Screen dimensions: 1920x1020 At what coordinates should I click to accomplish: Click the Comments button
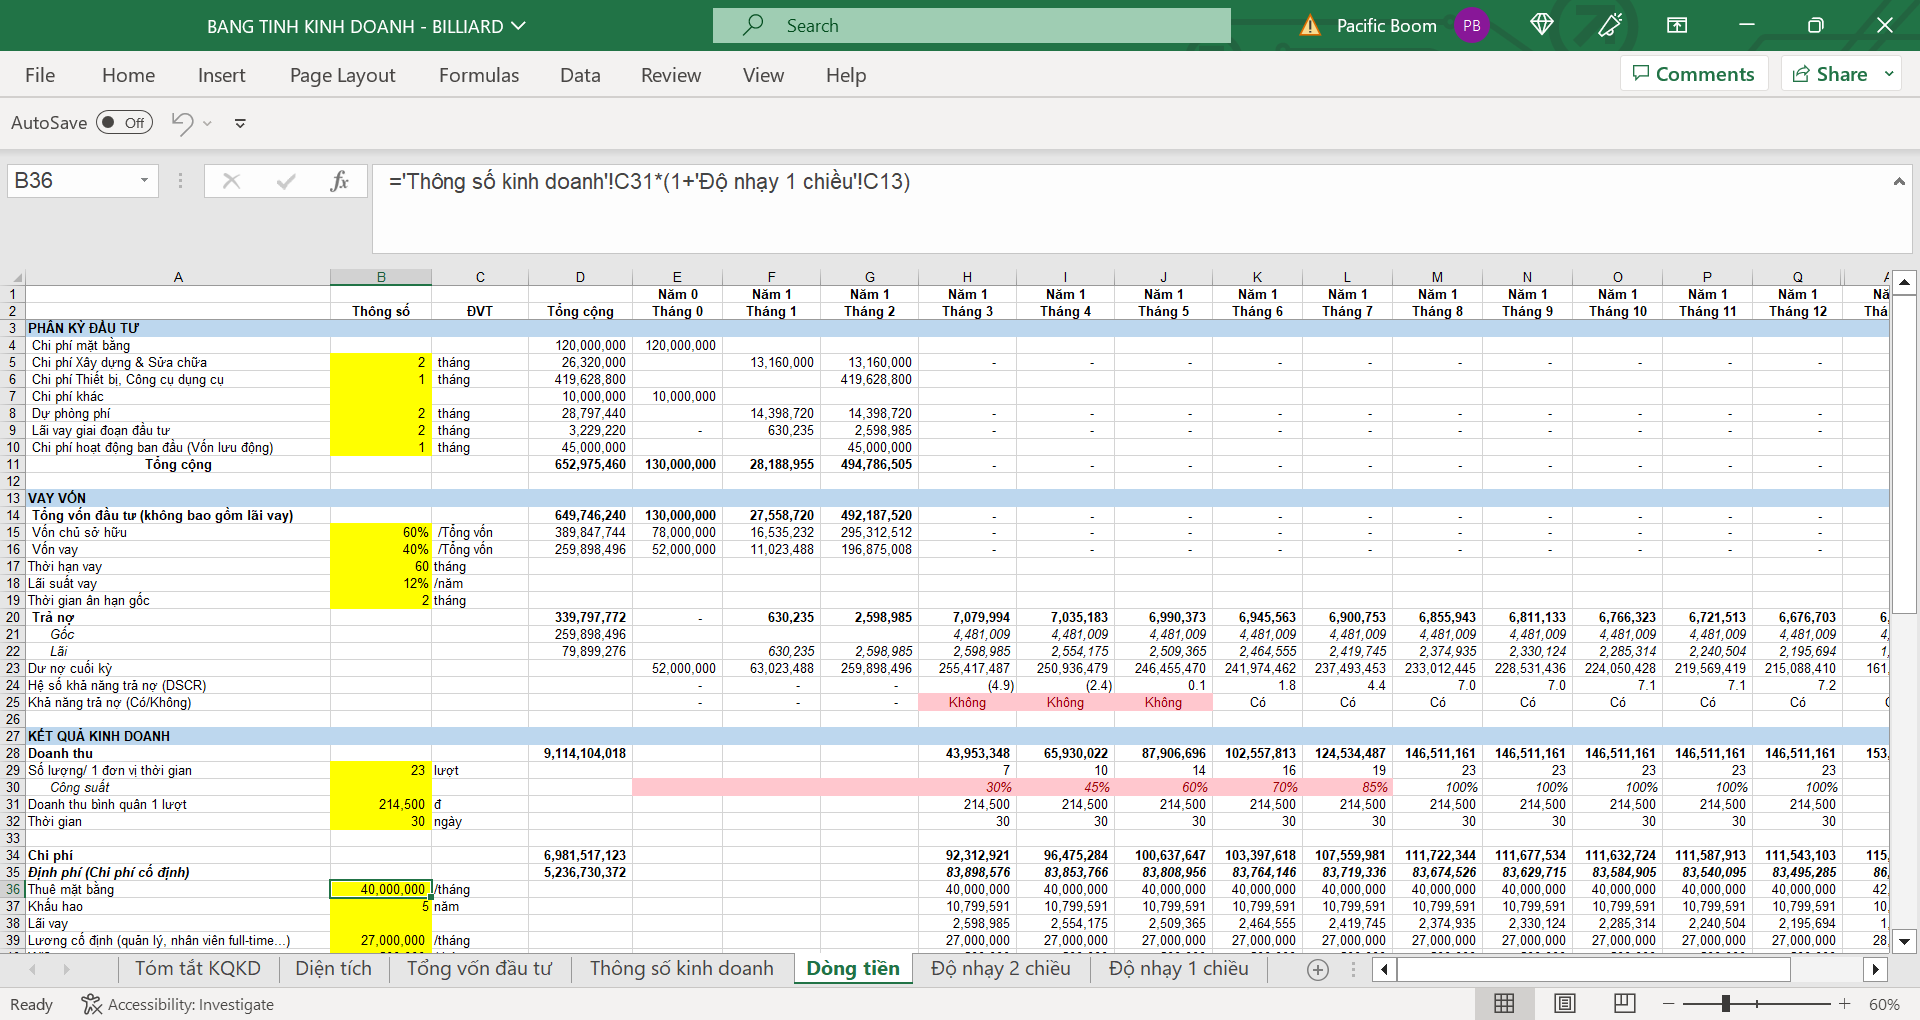[1694, 74]
